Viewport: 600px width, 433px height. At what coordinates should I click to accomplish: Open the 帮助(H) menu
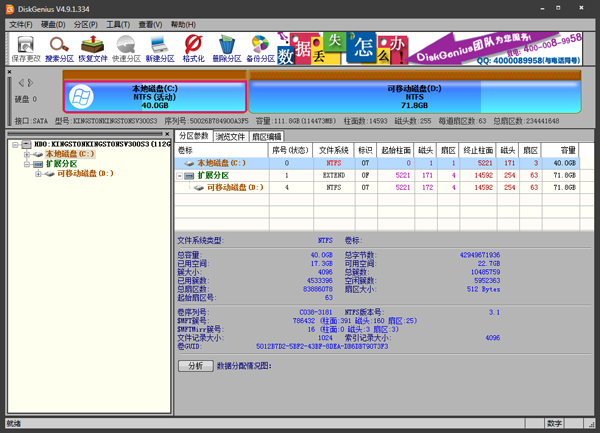[183, 25]
